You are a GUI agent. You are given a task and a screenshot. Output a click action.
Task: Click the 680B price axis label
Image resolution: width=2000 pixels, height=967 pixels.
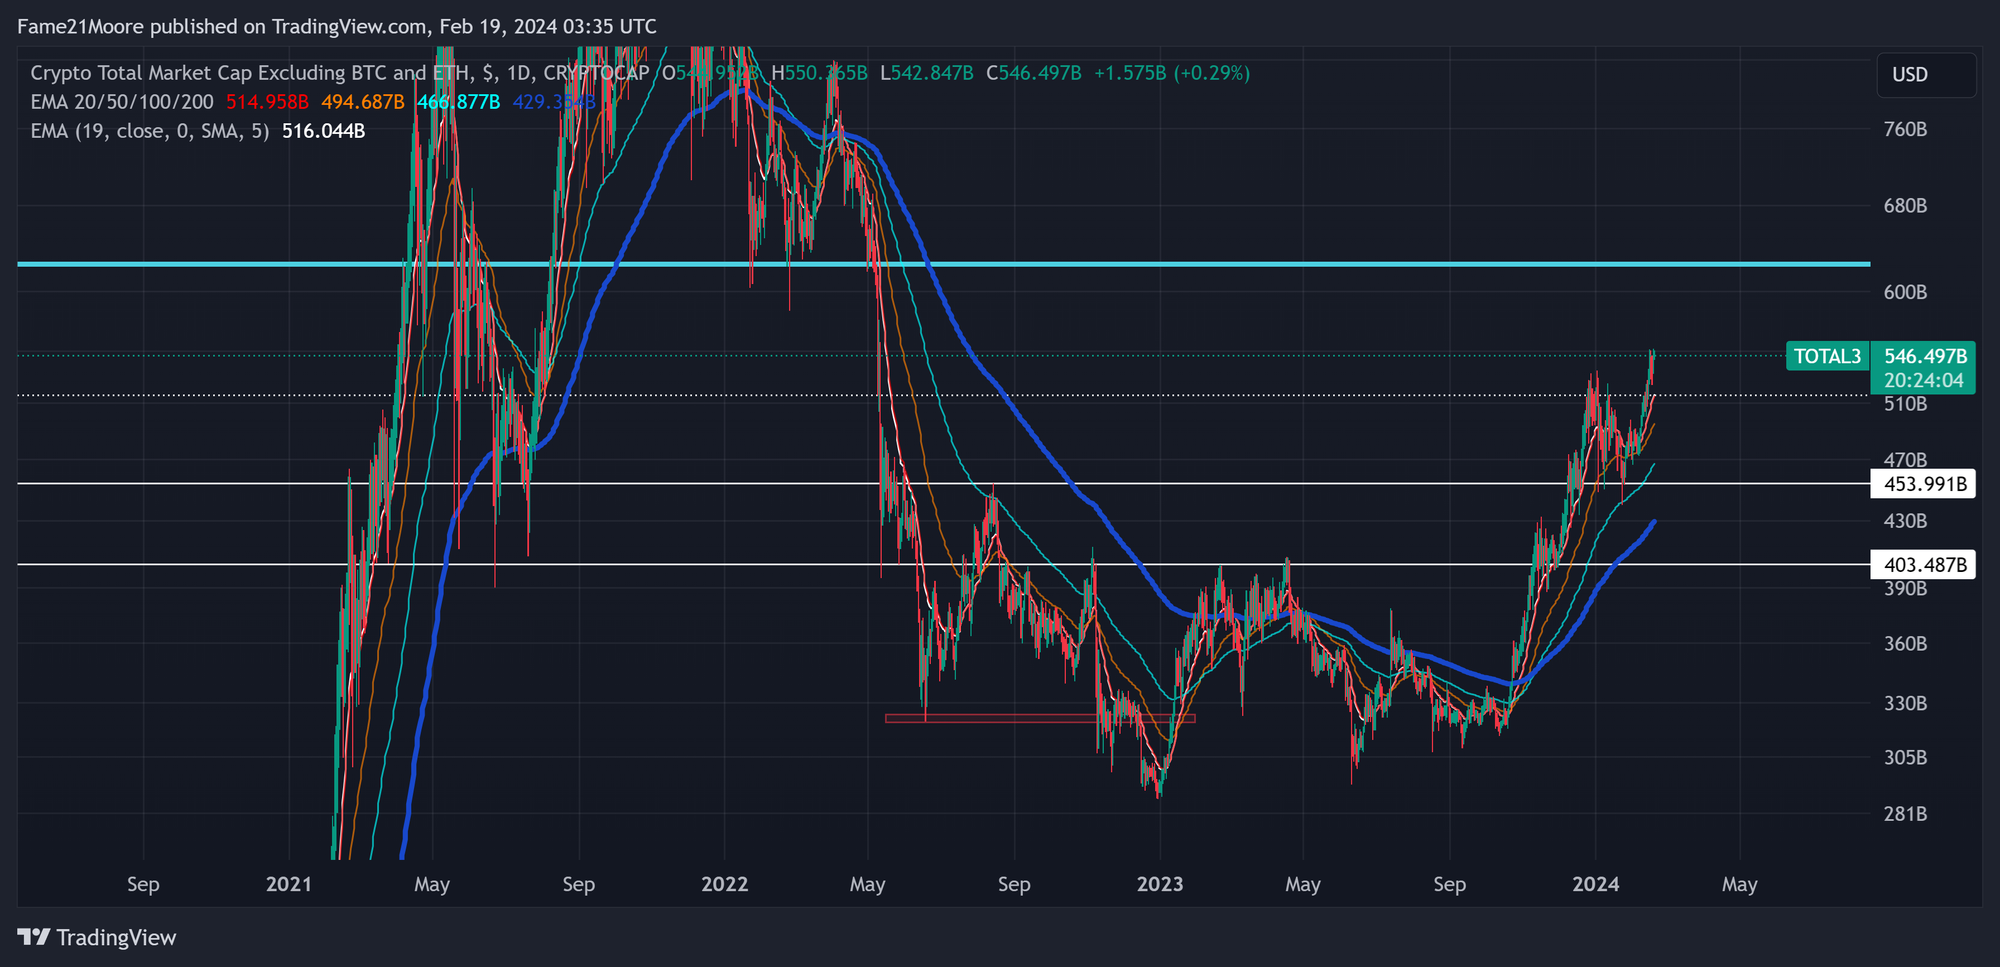(1905, 206)
